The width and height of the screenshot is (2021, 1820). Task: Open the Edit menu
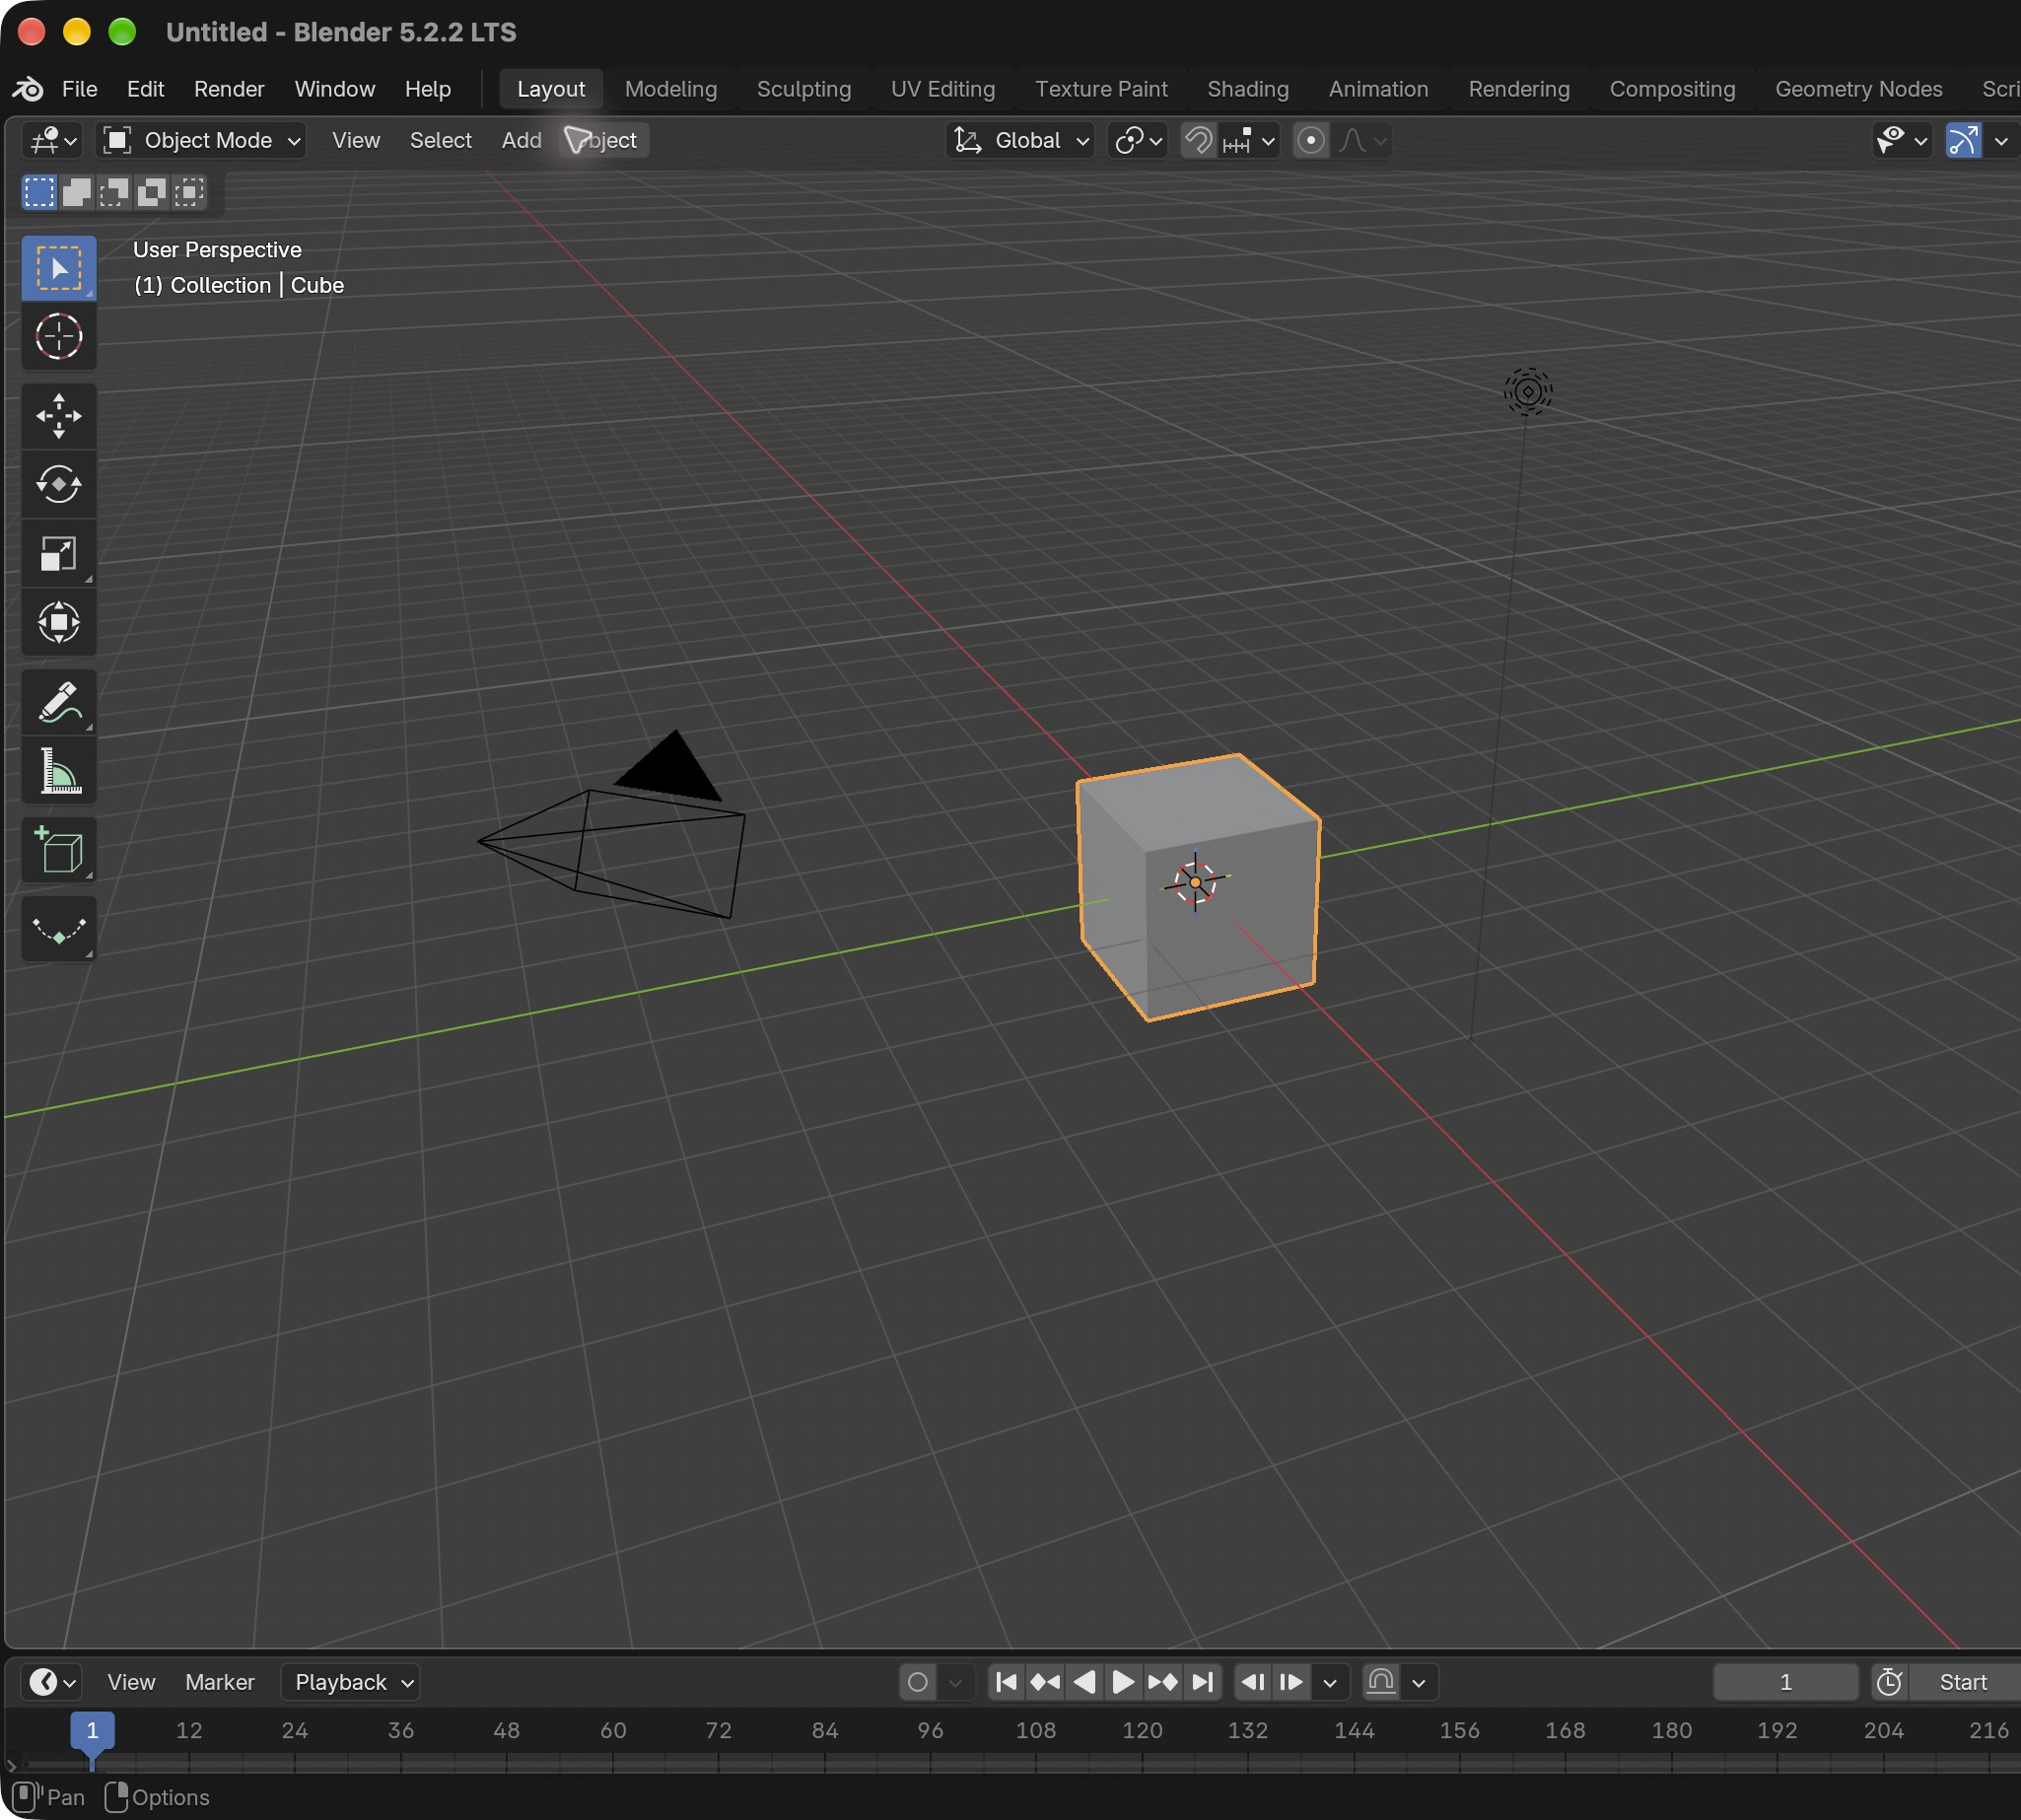145,89
